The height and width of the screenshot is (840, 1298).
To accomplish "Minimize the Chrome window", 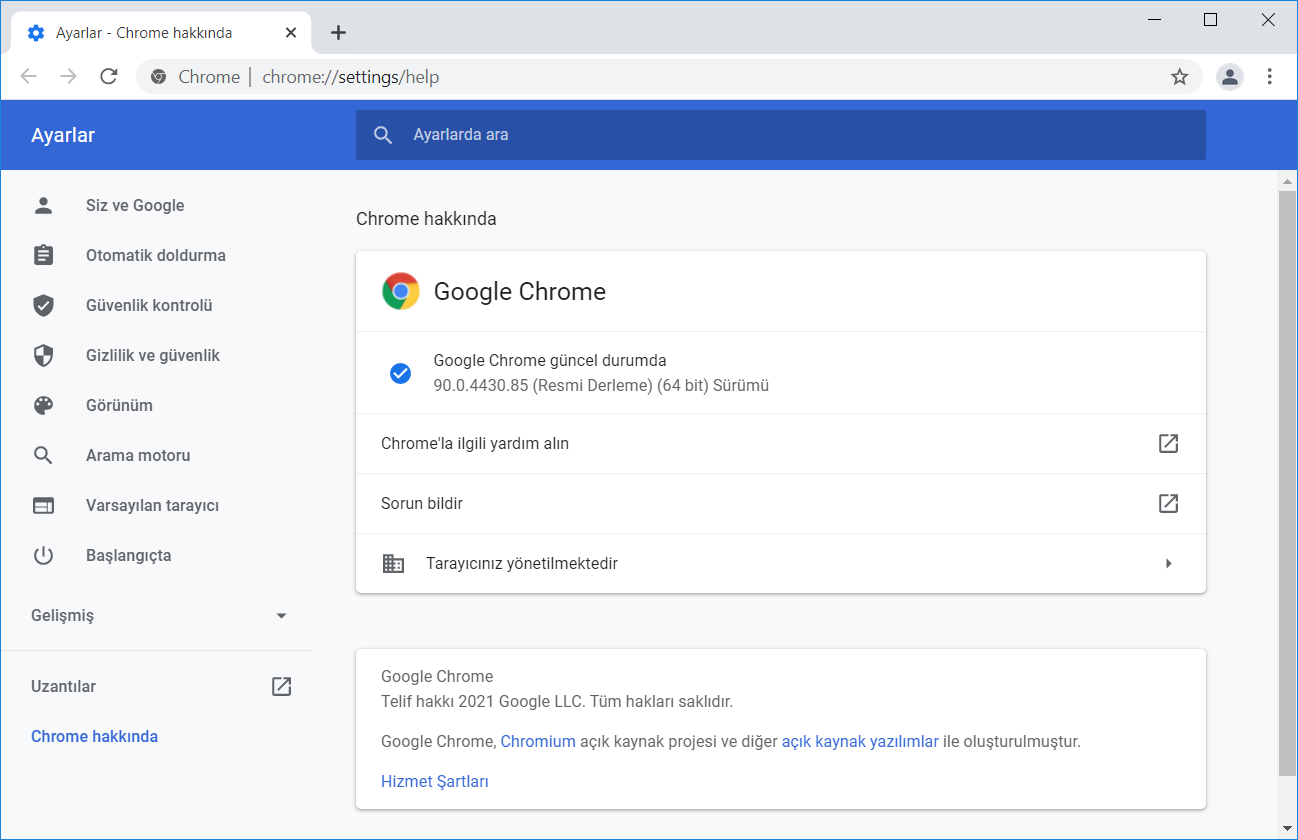I will pyautogui.click(x=1155, y=19).
